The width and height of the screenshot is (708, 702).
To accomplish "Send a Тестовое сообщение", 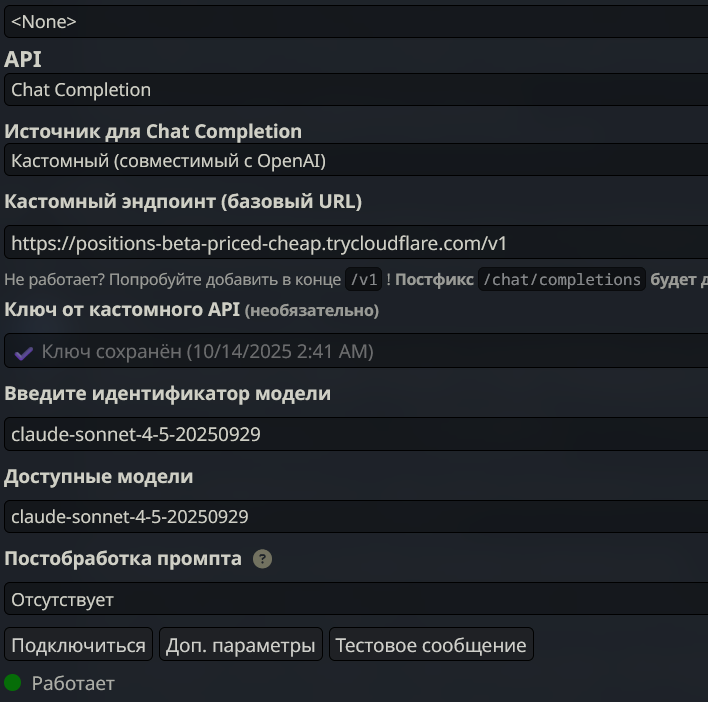I will pos(431,645).
